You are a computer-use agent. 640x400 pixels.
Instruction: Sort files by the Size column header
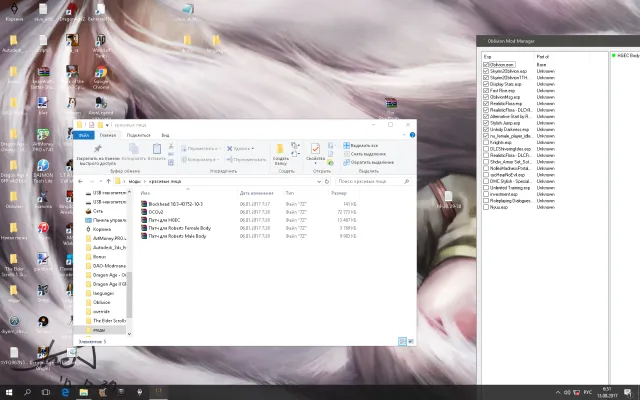[340, 192]
